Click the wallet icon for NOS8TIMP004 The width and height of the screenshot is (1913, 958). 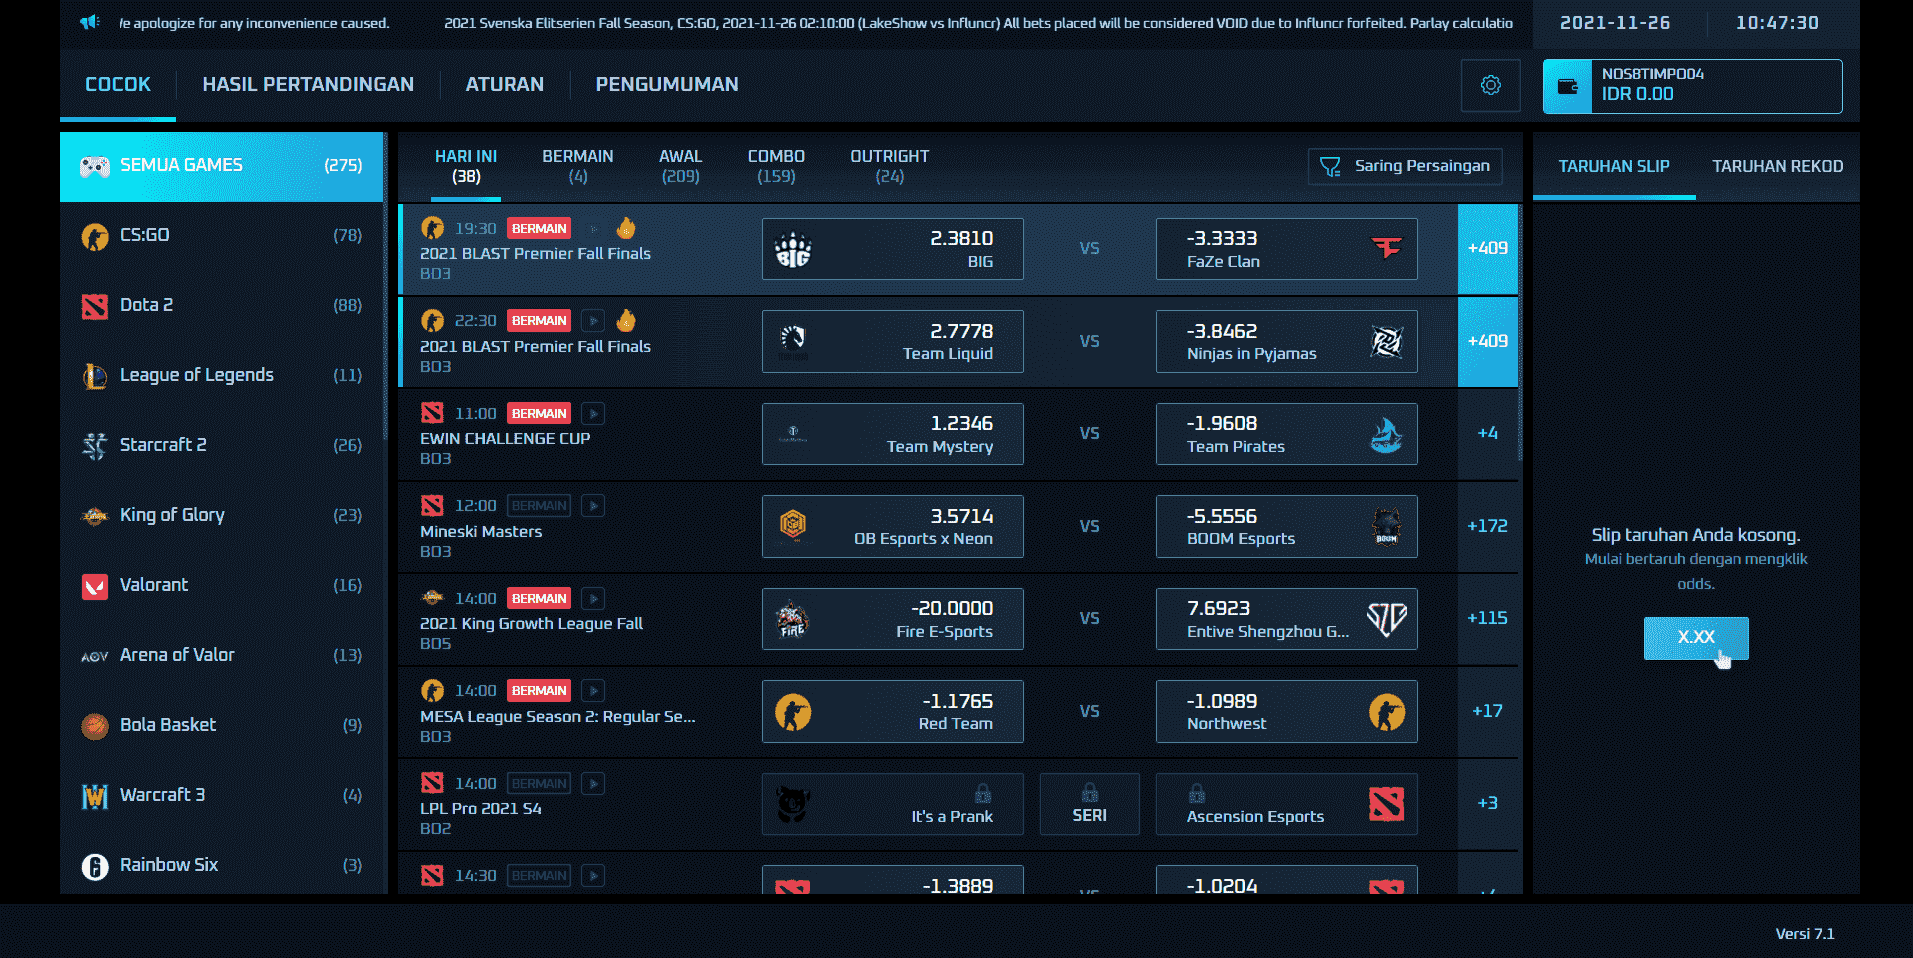[x=1568, y=85]
